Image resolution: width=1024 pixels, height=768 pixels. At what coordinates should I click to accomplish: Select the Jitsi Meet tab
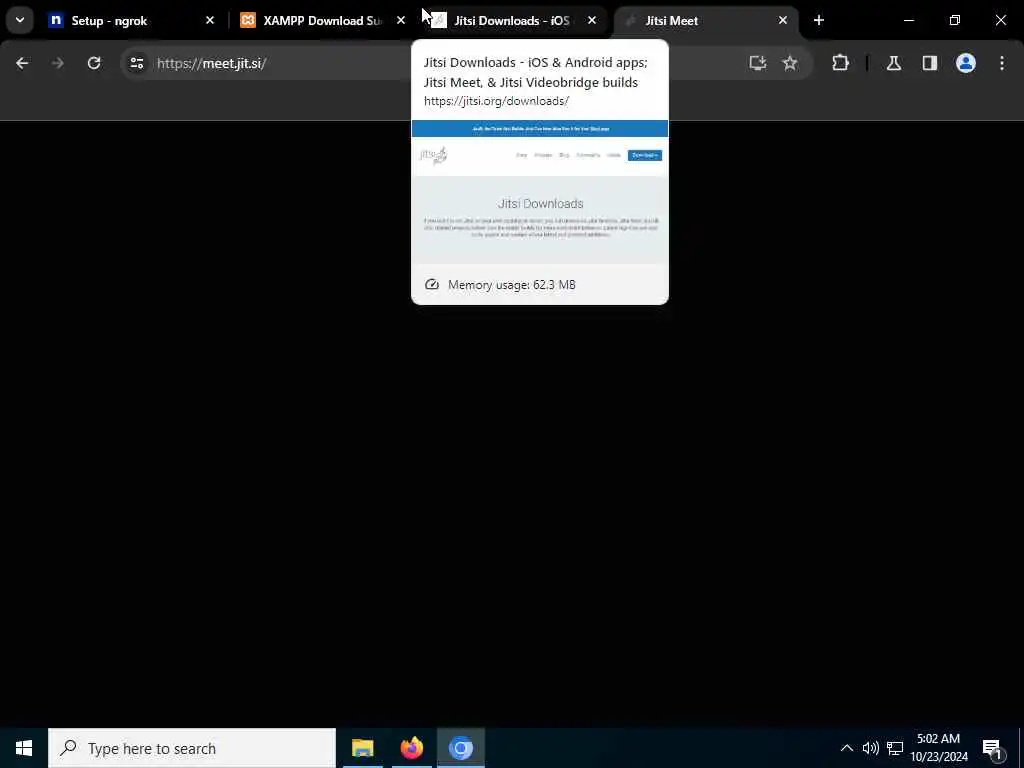pyautogui.click(x=705, y=20)
